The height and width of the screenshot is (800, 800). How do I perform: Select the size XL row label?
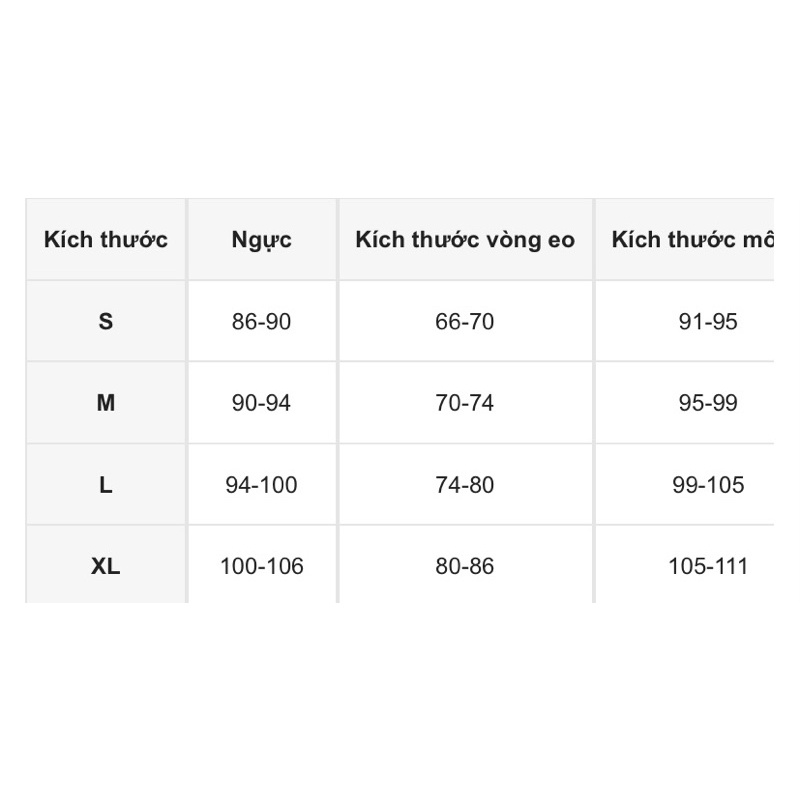106,566
